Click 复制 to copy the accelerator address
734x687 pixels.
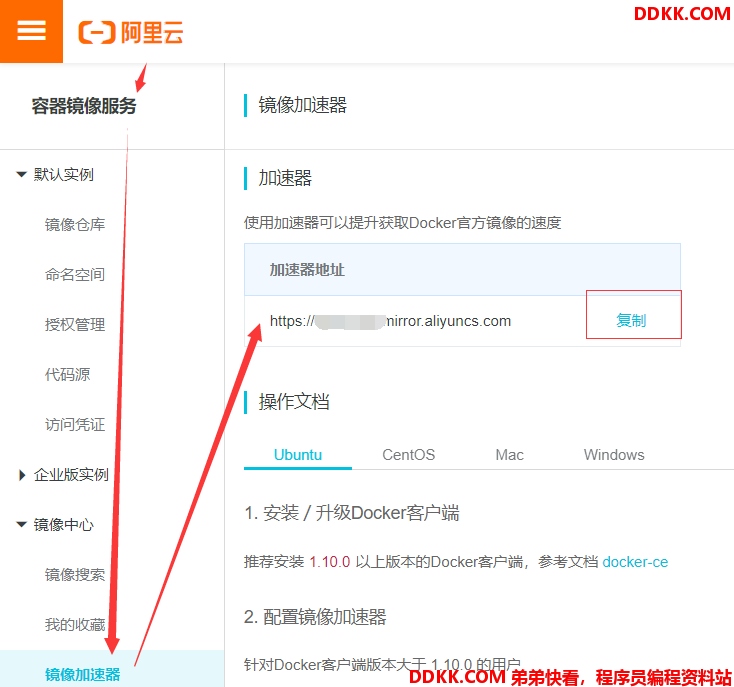click(631, 321)
